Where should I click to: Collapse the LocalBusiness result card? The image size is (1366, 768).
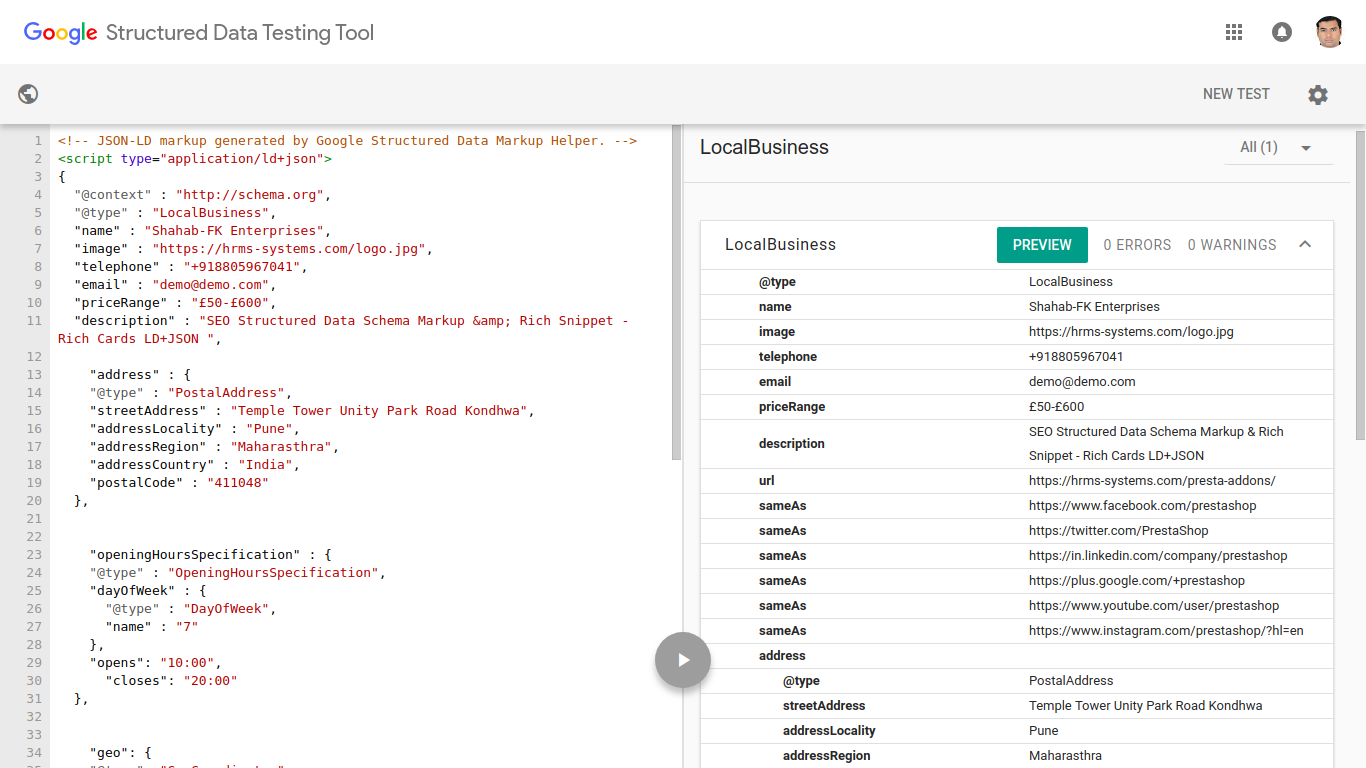1305,245
